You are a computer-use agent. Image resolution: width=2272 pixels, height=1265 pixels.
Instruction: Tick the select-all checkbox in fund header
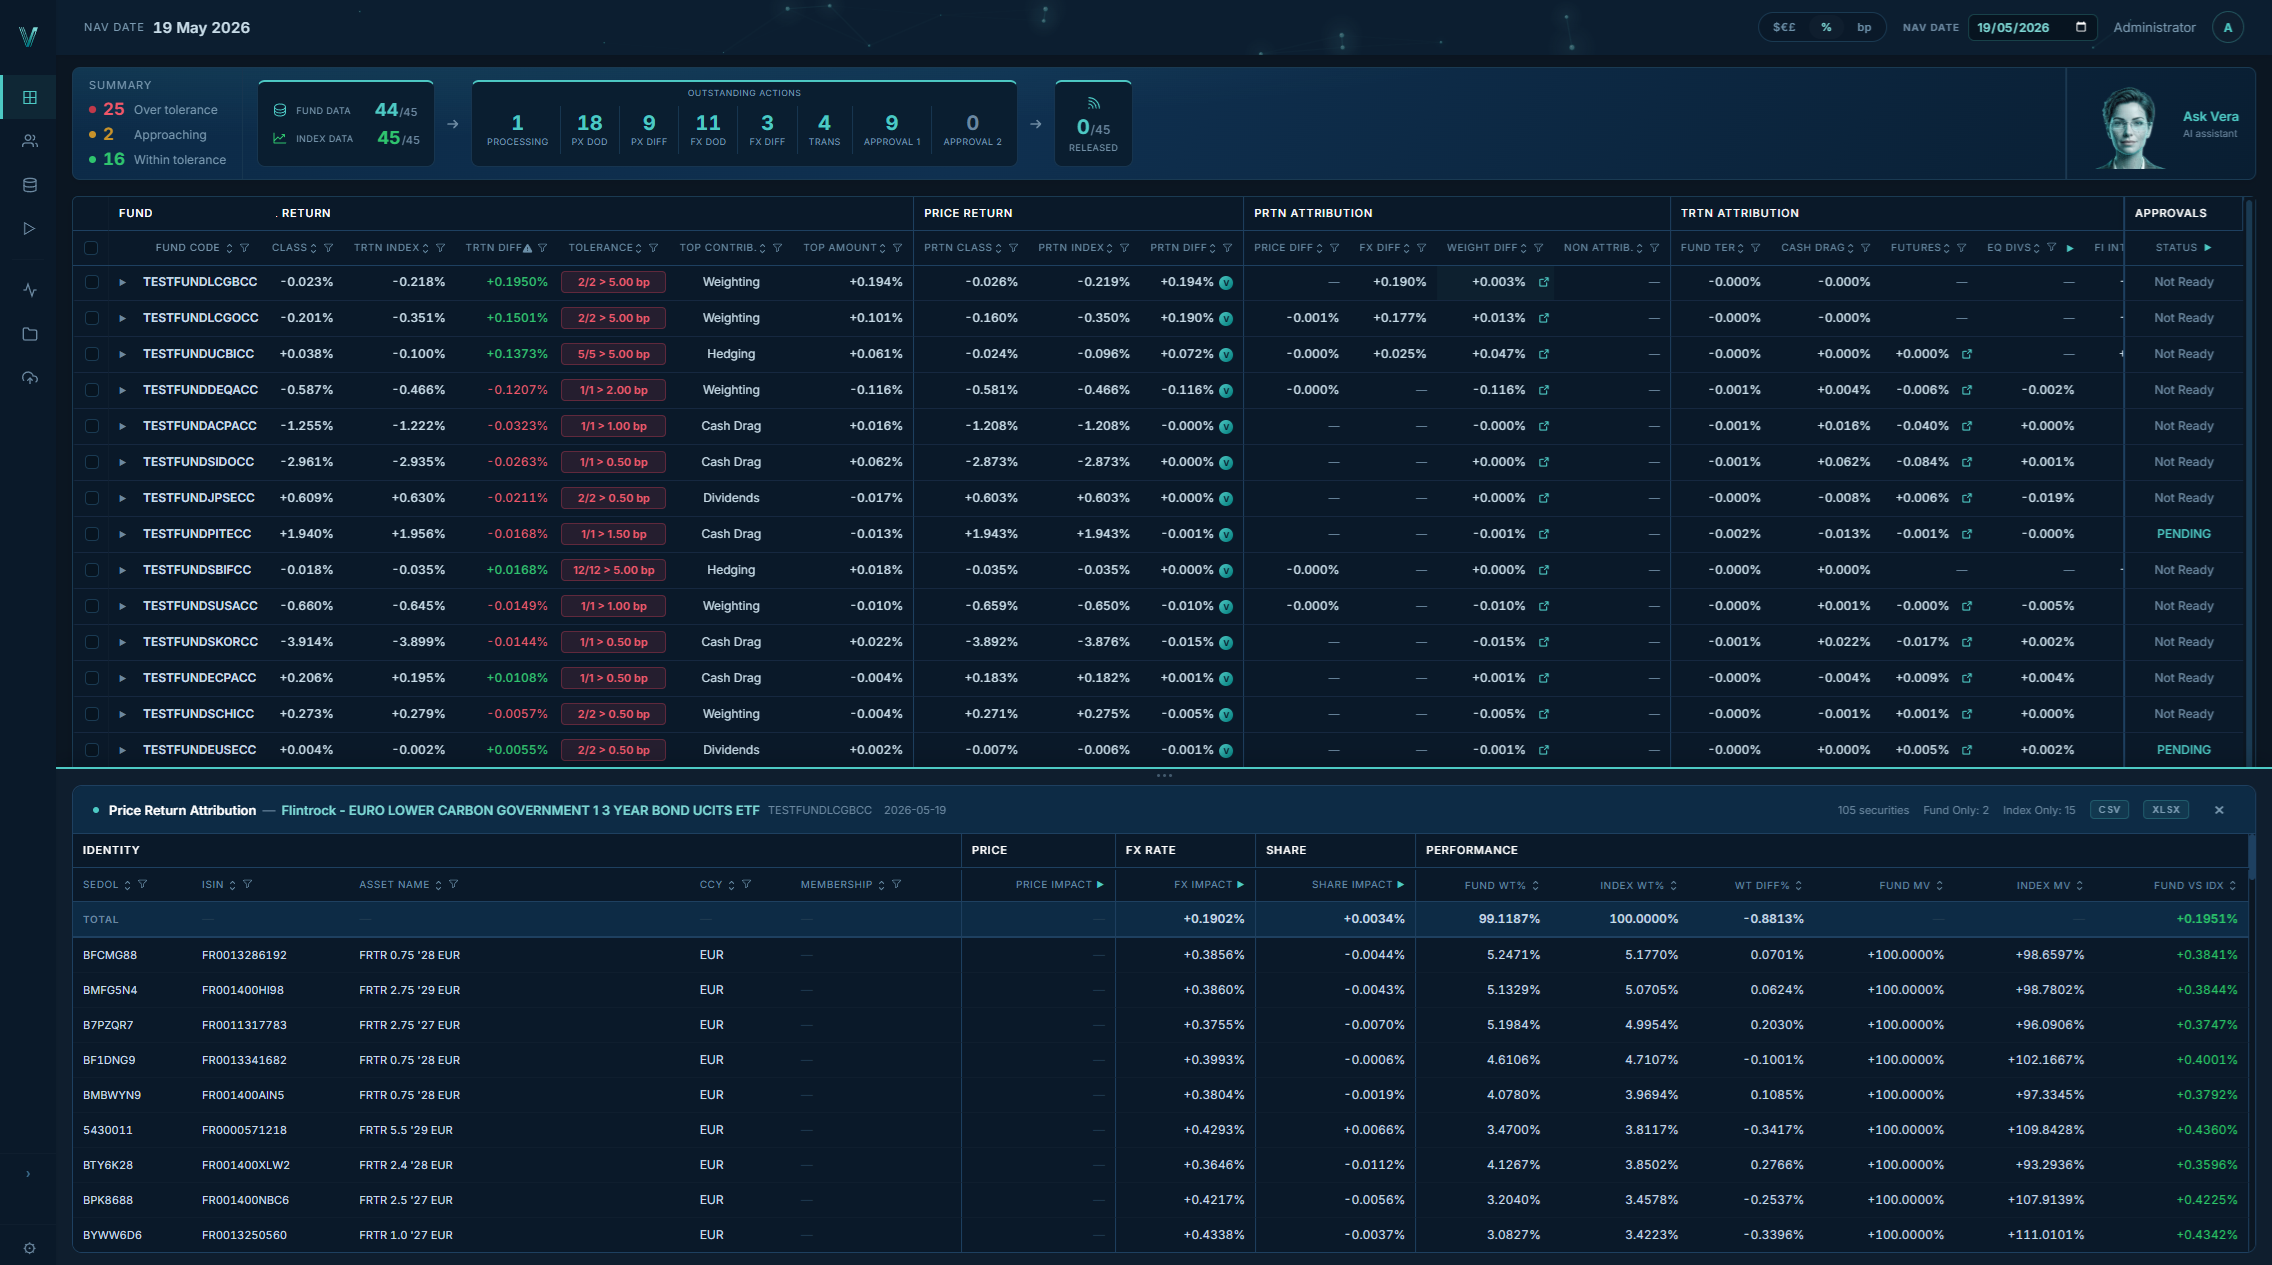(x=91, y=248)
